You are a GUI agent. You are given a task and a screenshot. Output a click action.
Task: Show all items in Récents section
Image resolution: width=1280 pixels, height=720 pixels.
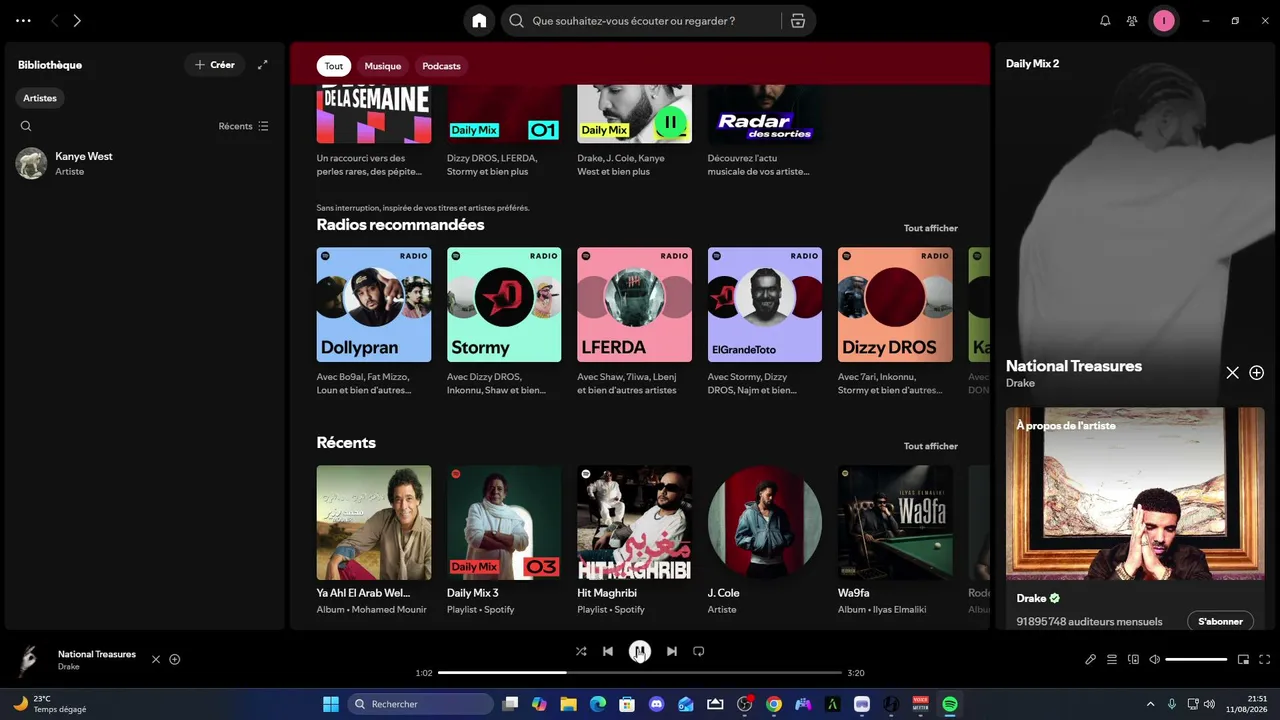pos(931,446)
